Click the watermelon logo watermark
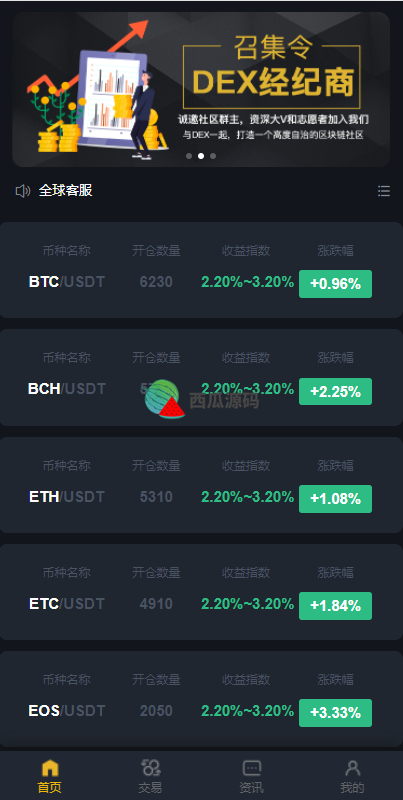 (164, 399)
